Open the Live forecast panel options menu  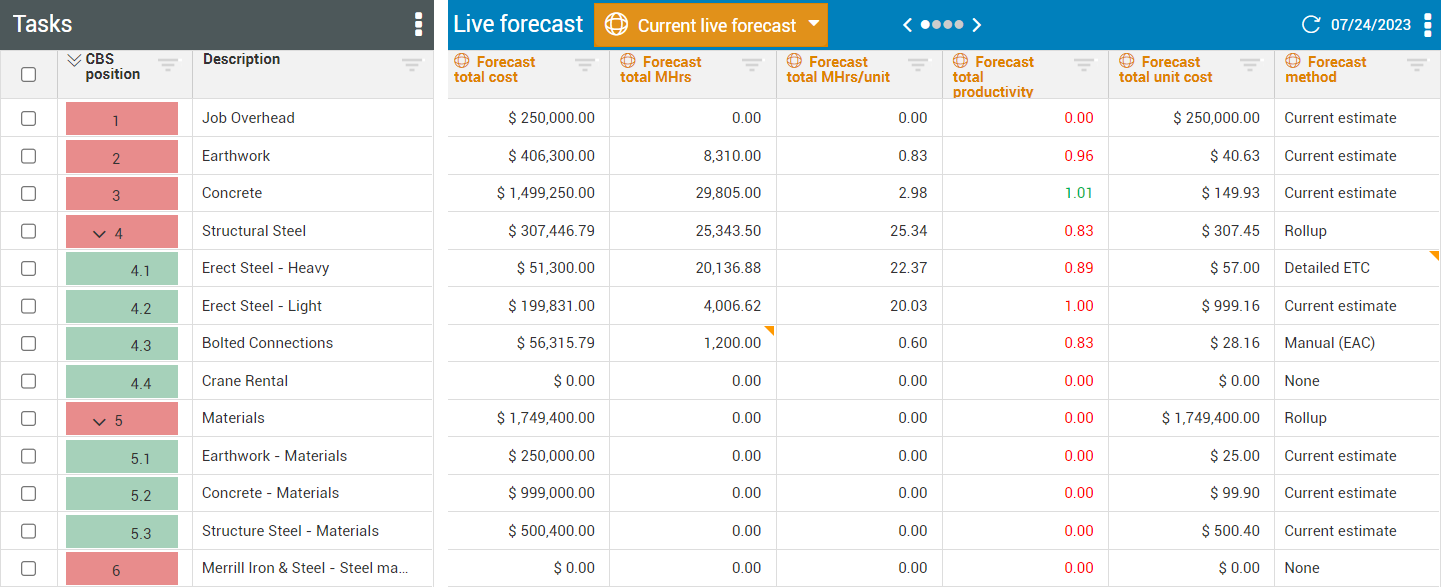1427,25
